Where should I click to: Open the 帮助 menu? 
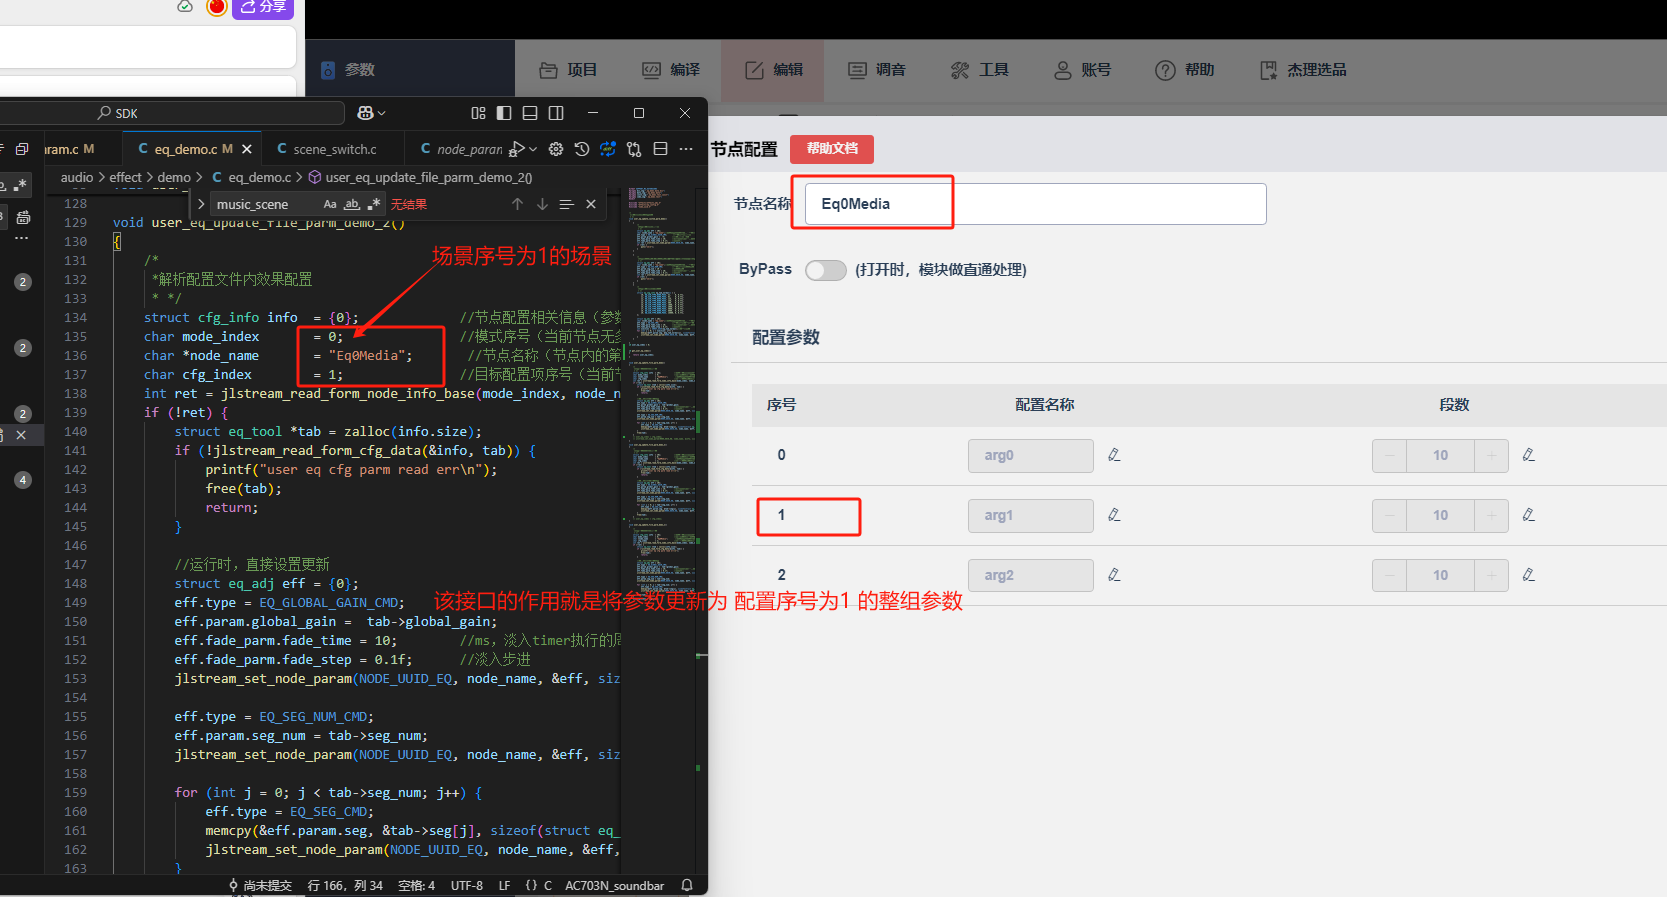pyautogui.click(x=1185, y=70)
